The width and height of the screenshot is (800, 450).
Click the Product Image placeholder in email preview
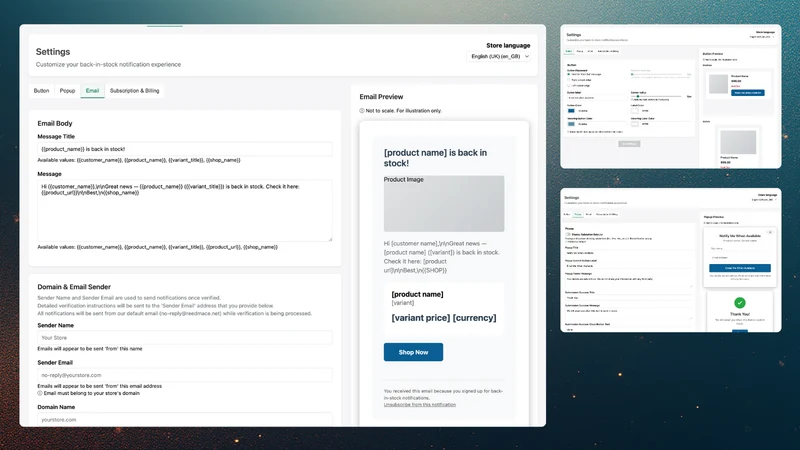coord(444,204)
